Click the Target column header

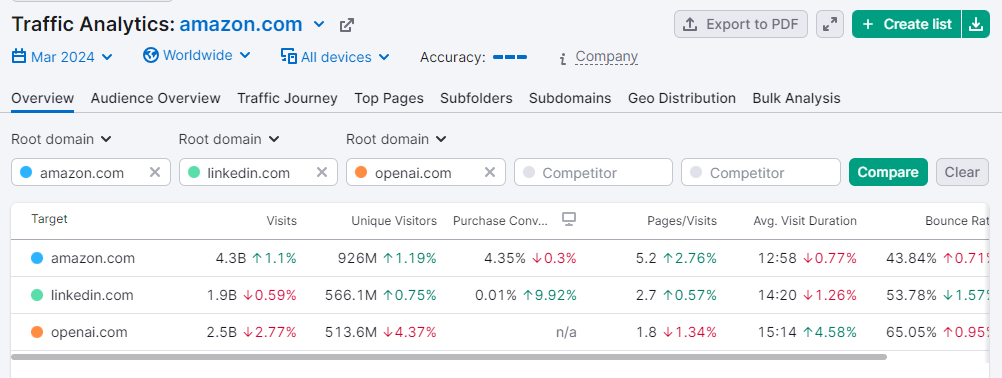[x=49, y=219]
